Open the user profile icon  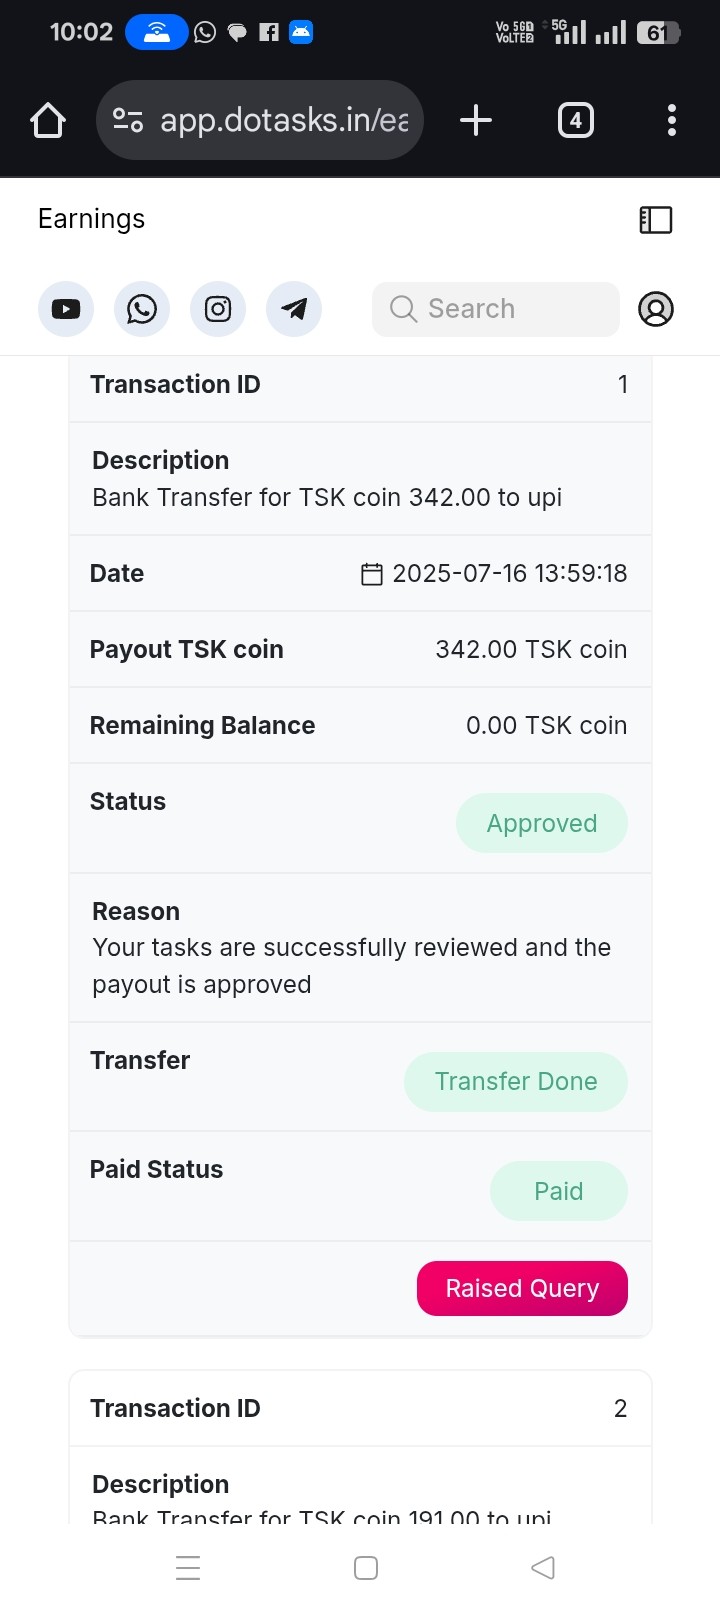click(x=656, y=309)
